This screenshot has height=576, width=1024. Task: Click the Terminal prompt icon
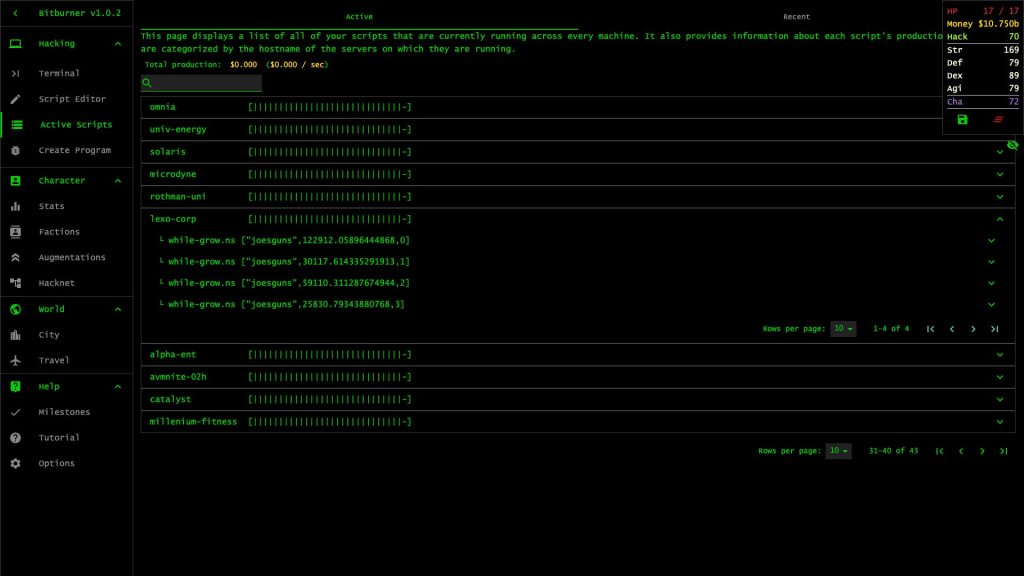click(x=15, y=73)
